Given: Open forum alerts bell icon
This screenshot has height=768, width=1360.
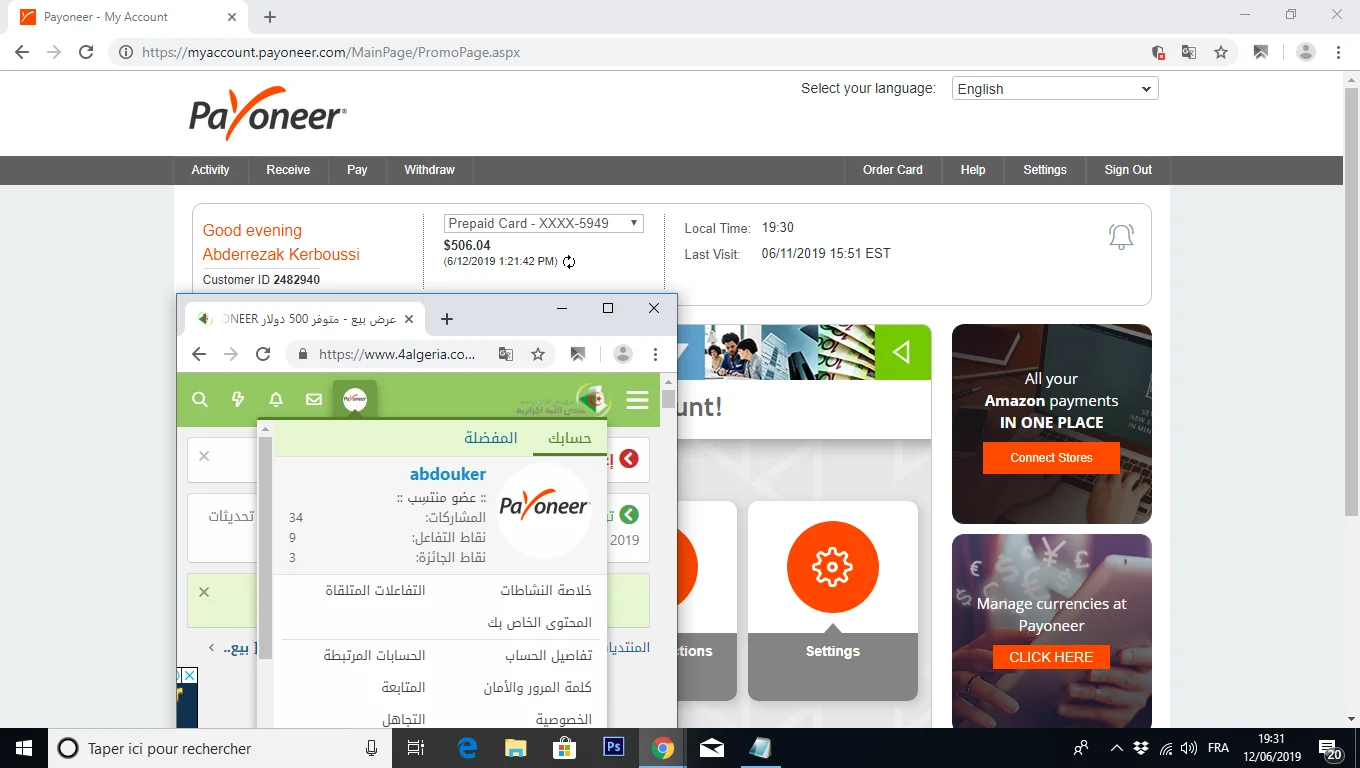Looking at the screenshot, I should pyautogui.click(x=276, y=400).
